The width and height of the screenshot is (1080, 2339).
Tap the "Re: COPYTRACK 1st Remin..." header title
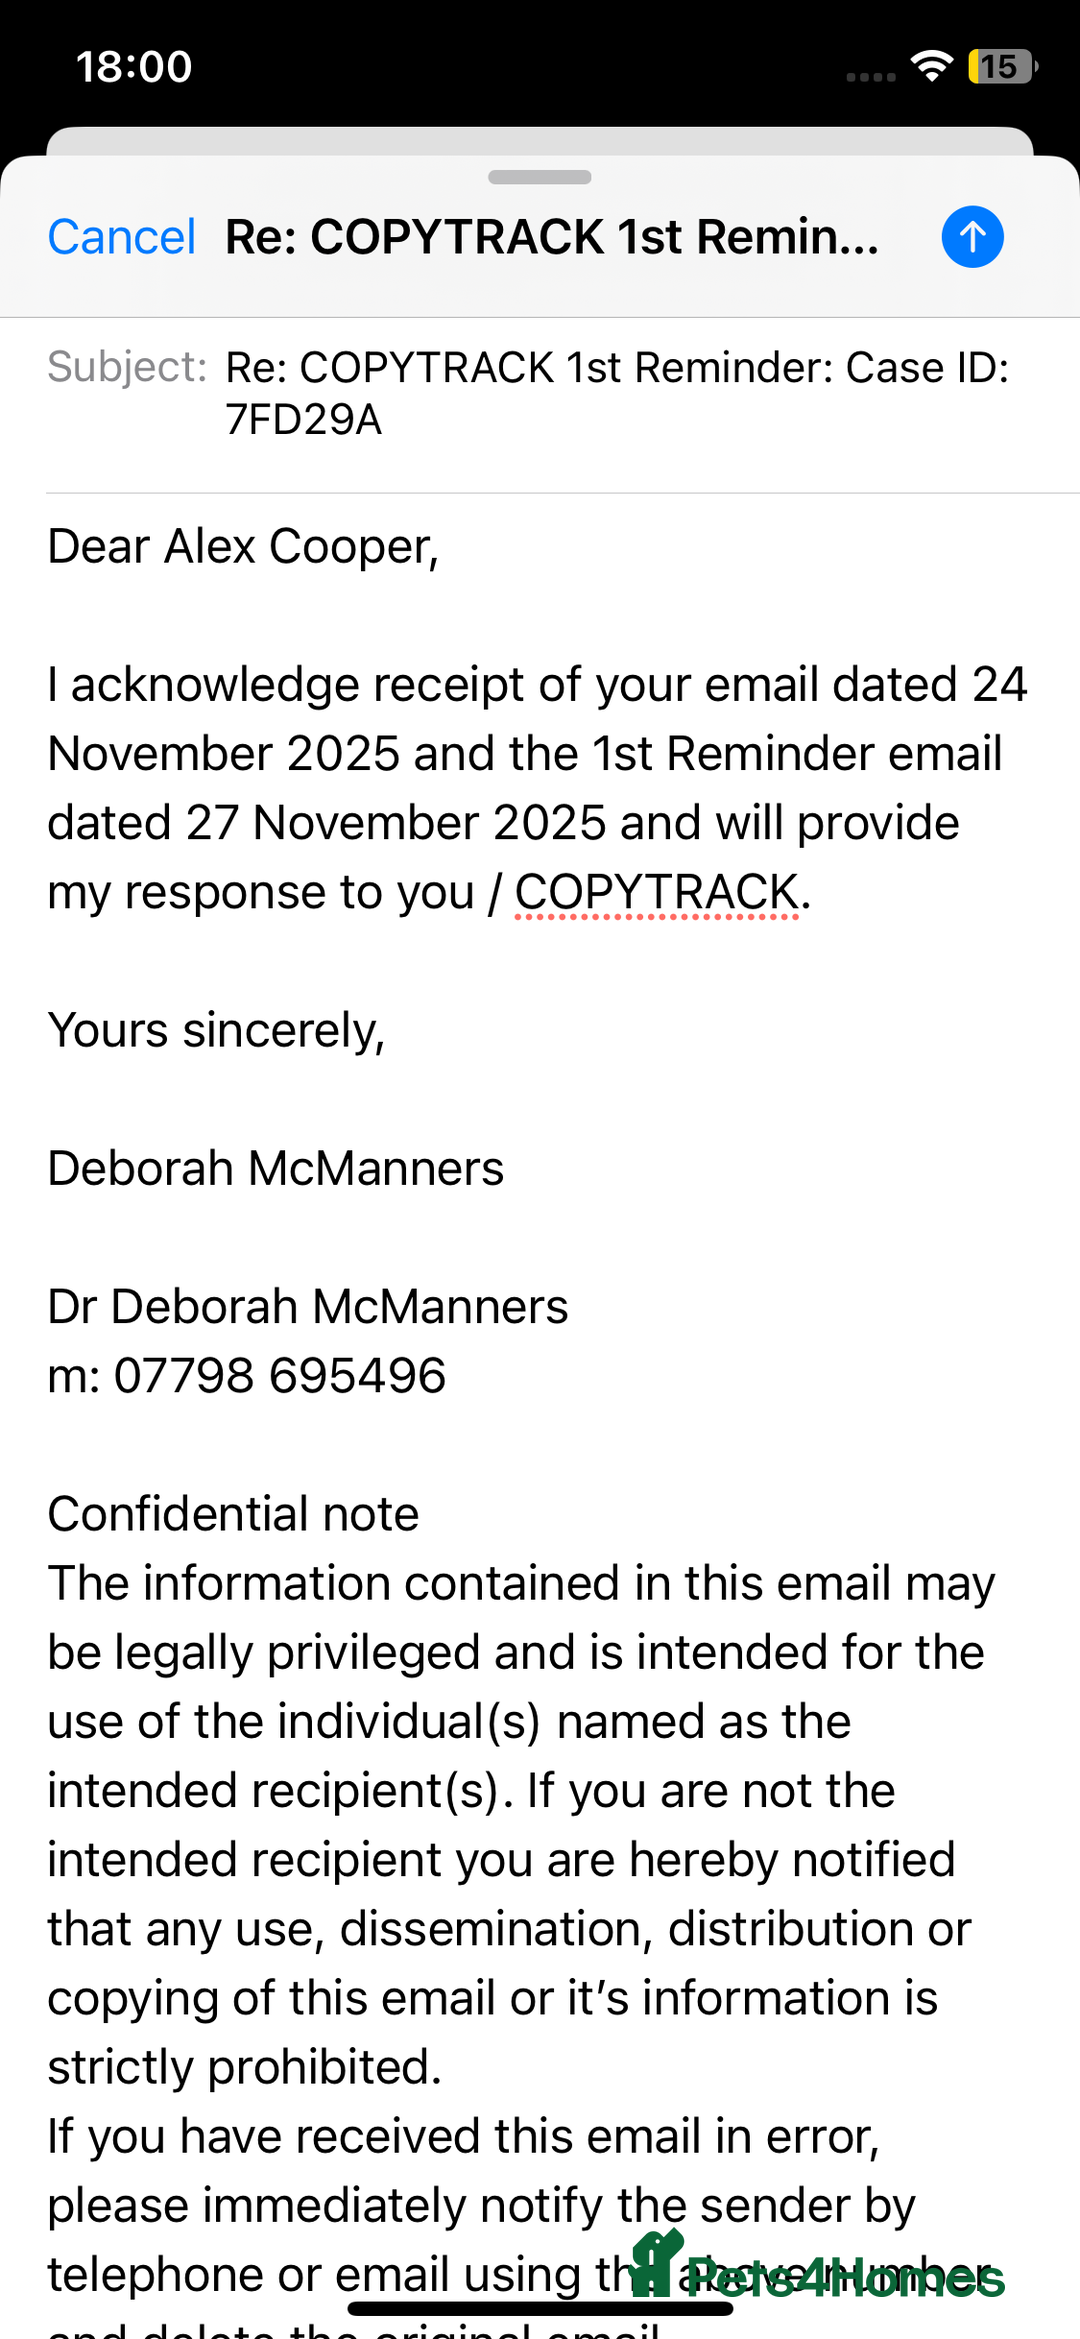[551, 237]
